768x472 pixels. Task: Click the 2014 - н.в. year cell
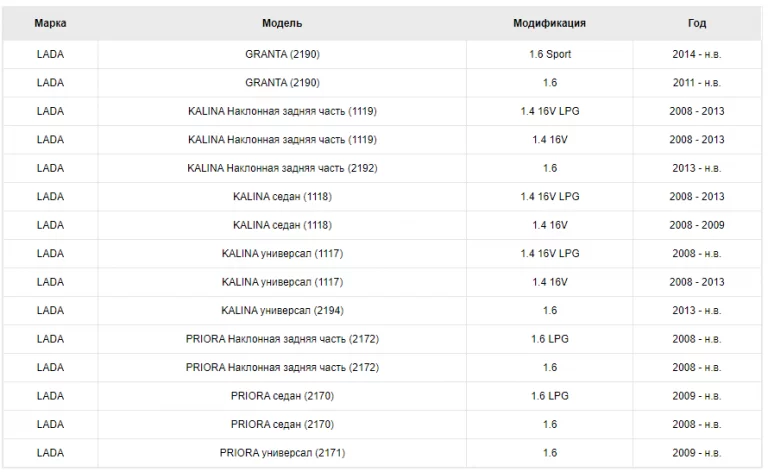click(x=697, y=54)
